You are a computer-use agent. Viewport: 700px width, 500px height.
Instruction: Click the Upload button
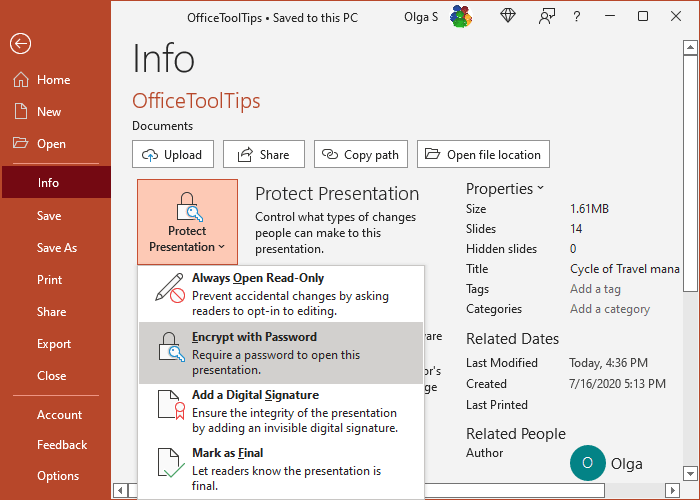click(x=172, y=155)
